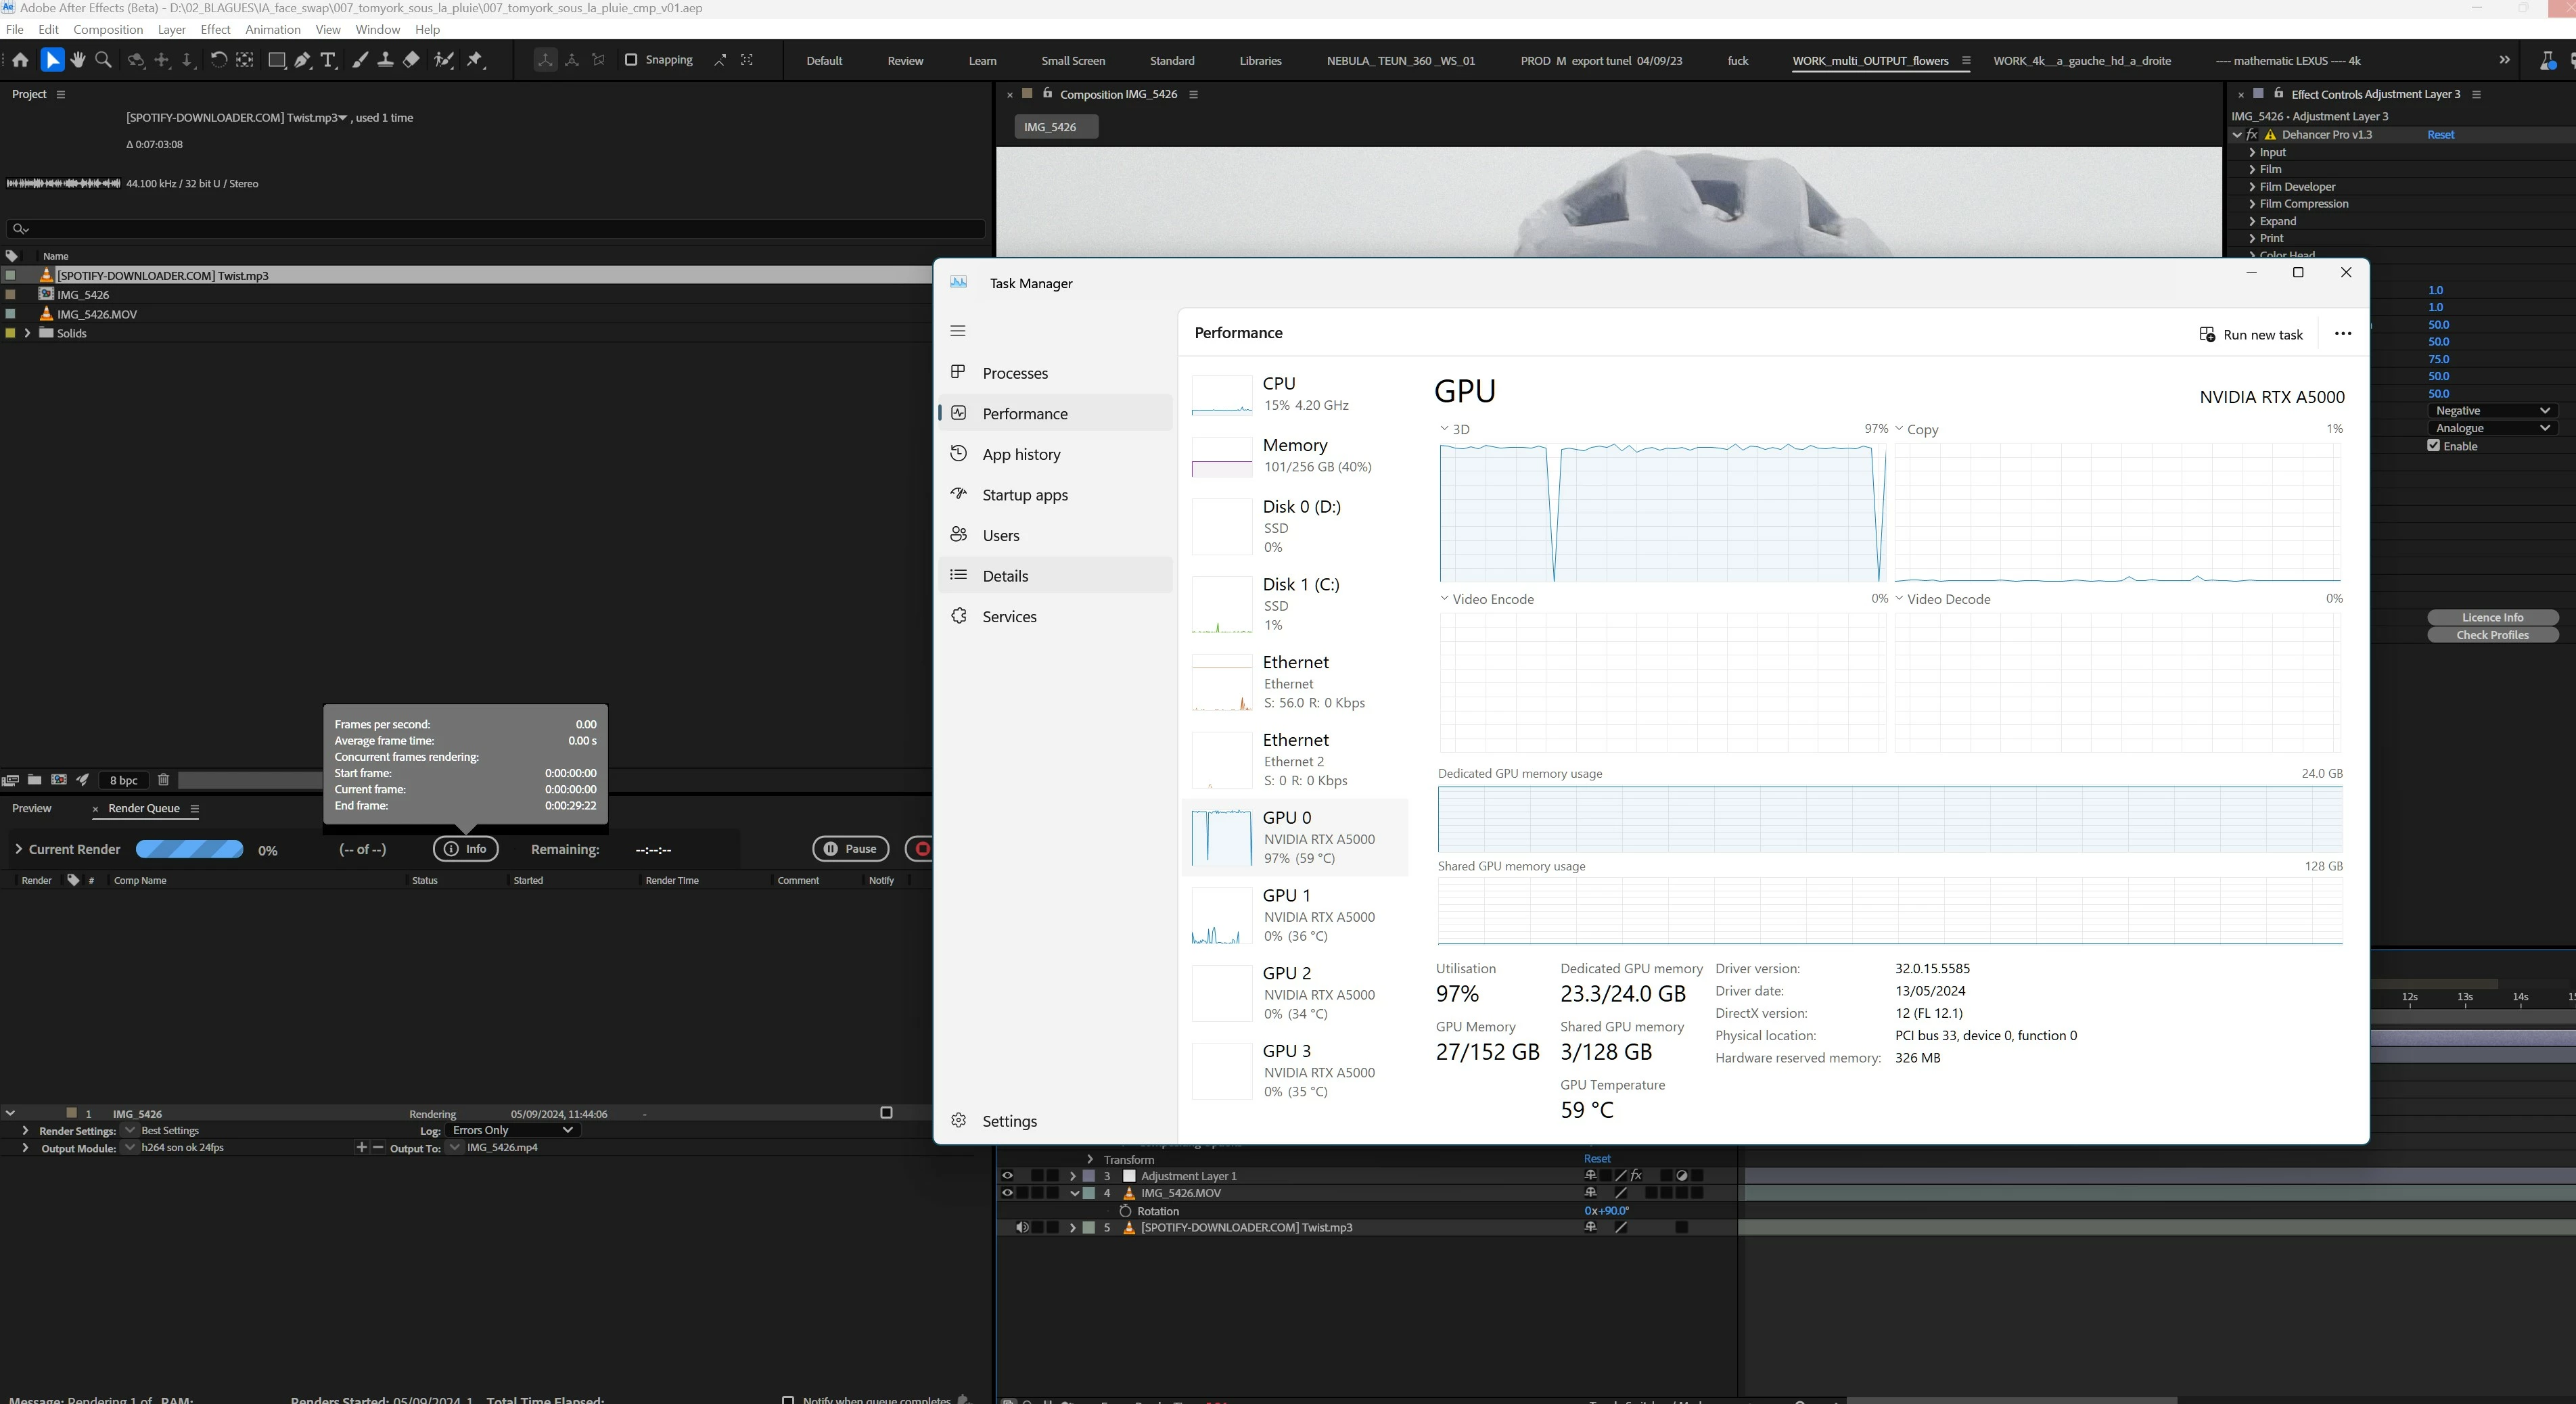
Task: Open the Composition menu
Action: (108, 29)
